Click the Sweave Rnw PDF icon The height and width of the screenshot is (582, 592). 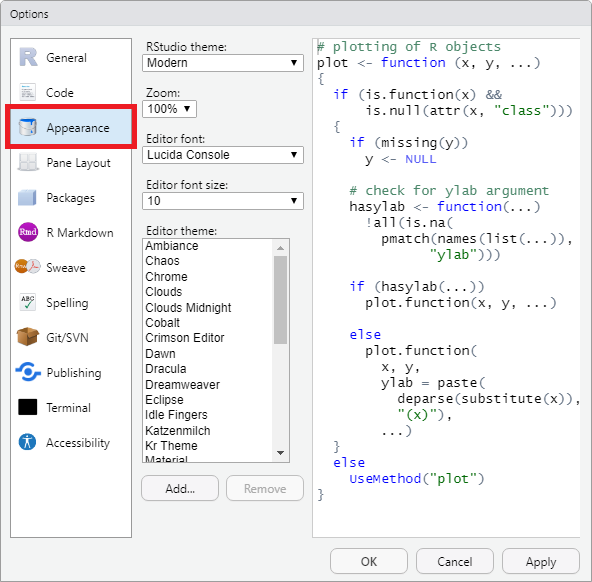click(x=27, y=266)
